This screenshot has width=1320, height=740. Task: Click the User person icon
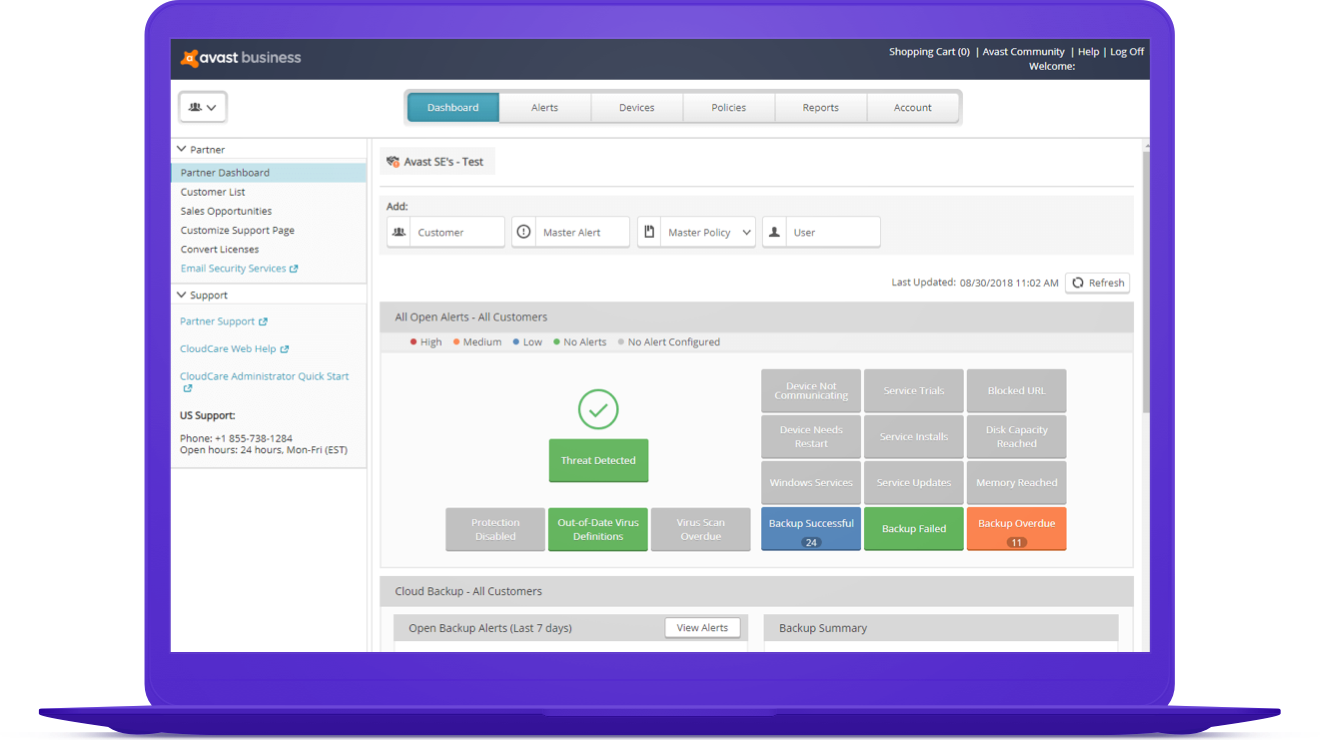click(x=774, y=232)
